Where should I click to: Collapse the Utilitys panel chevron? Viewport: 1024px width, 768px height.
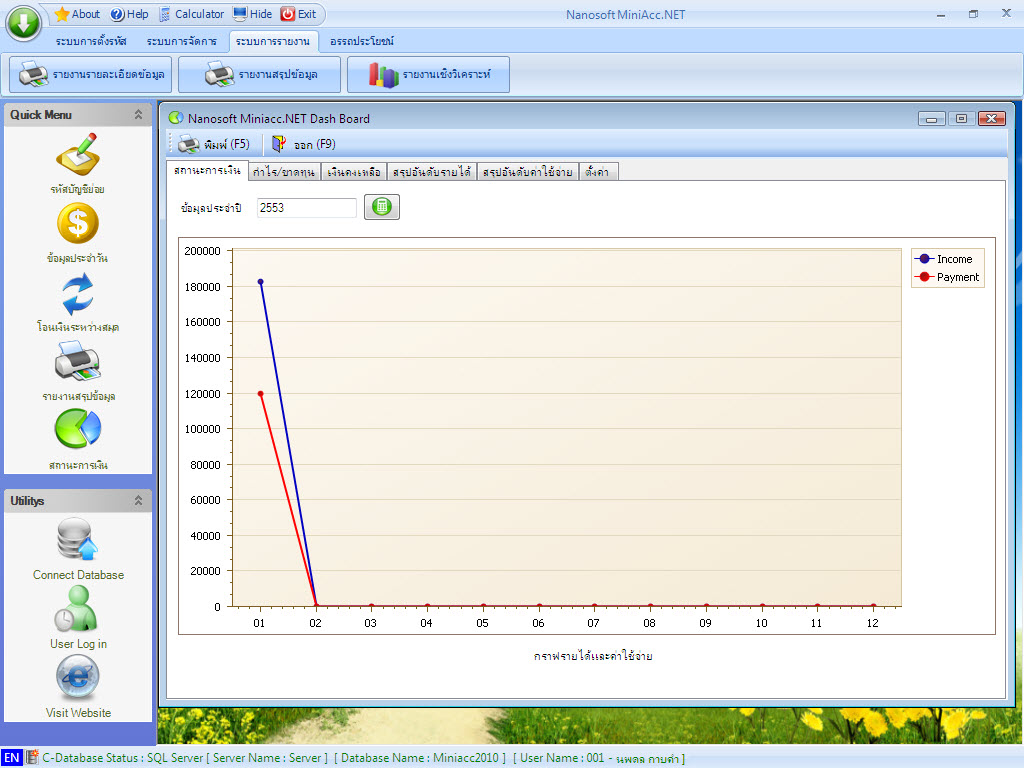click(x=138, y=500)
